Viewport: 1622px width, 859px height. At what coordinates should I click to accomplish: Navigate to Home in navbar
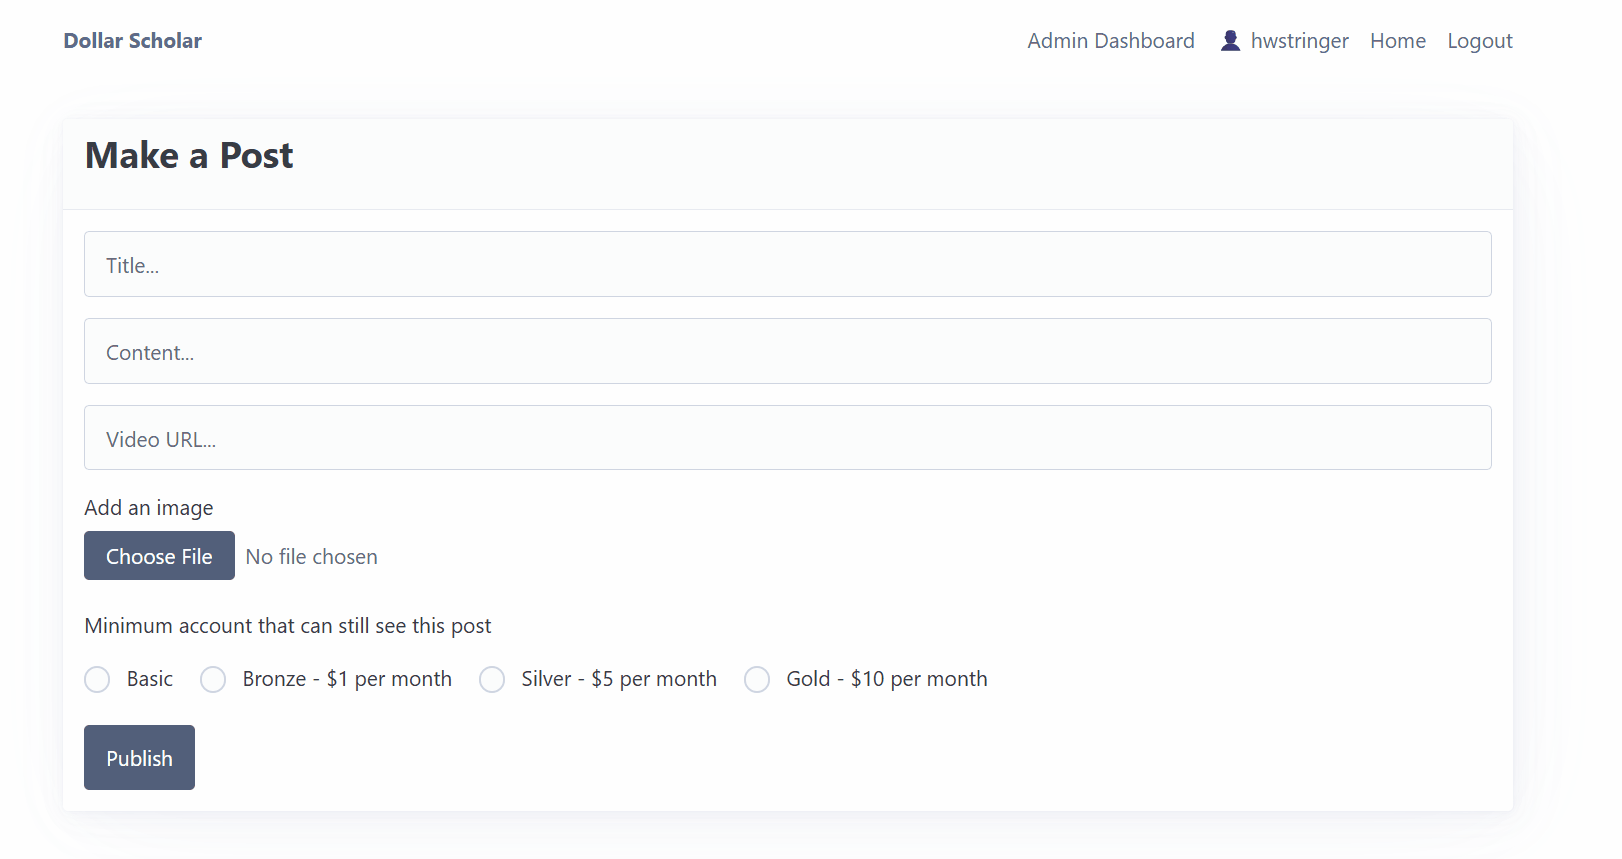coord(1397,41)
